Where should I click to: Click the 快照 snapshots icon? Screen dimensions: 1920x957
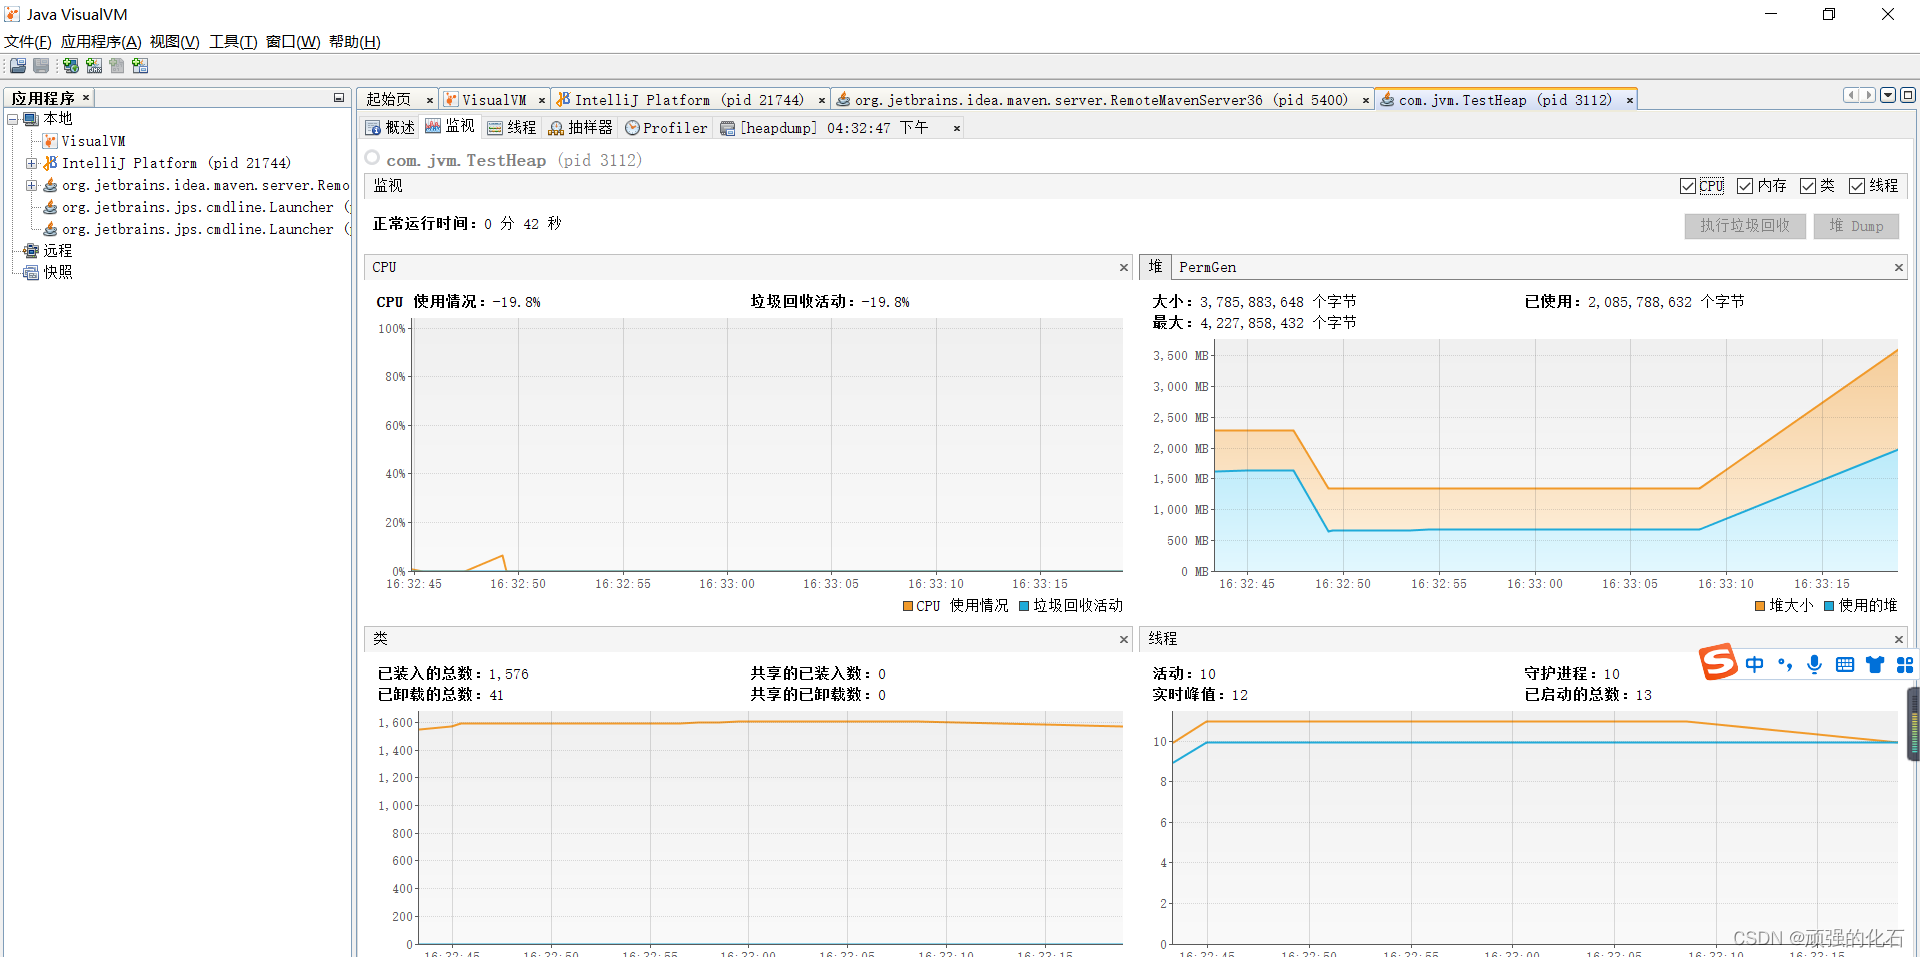[x=31, y=273]
